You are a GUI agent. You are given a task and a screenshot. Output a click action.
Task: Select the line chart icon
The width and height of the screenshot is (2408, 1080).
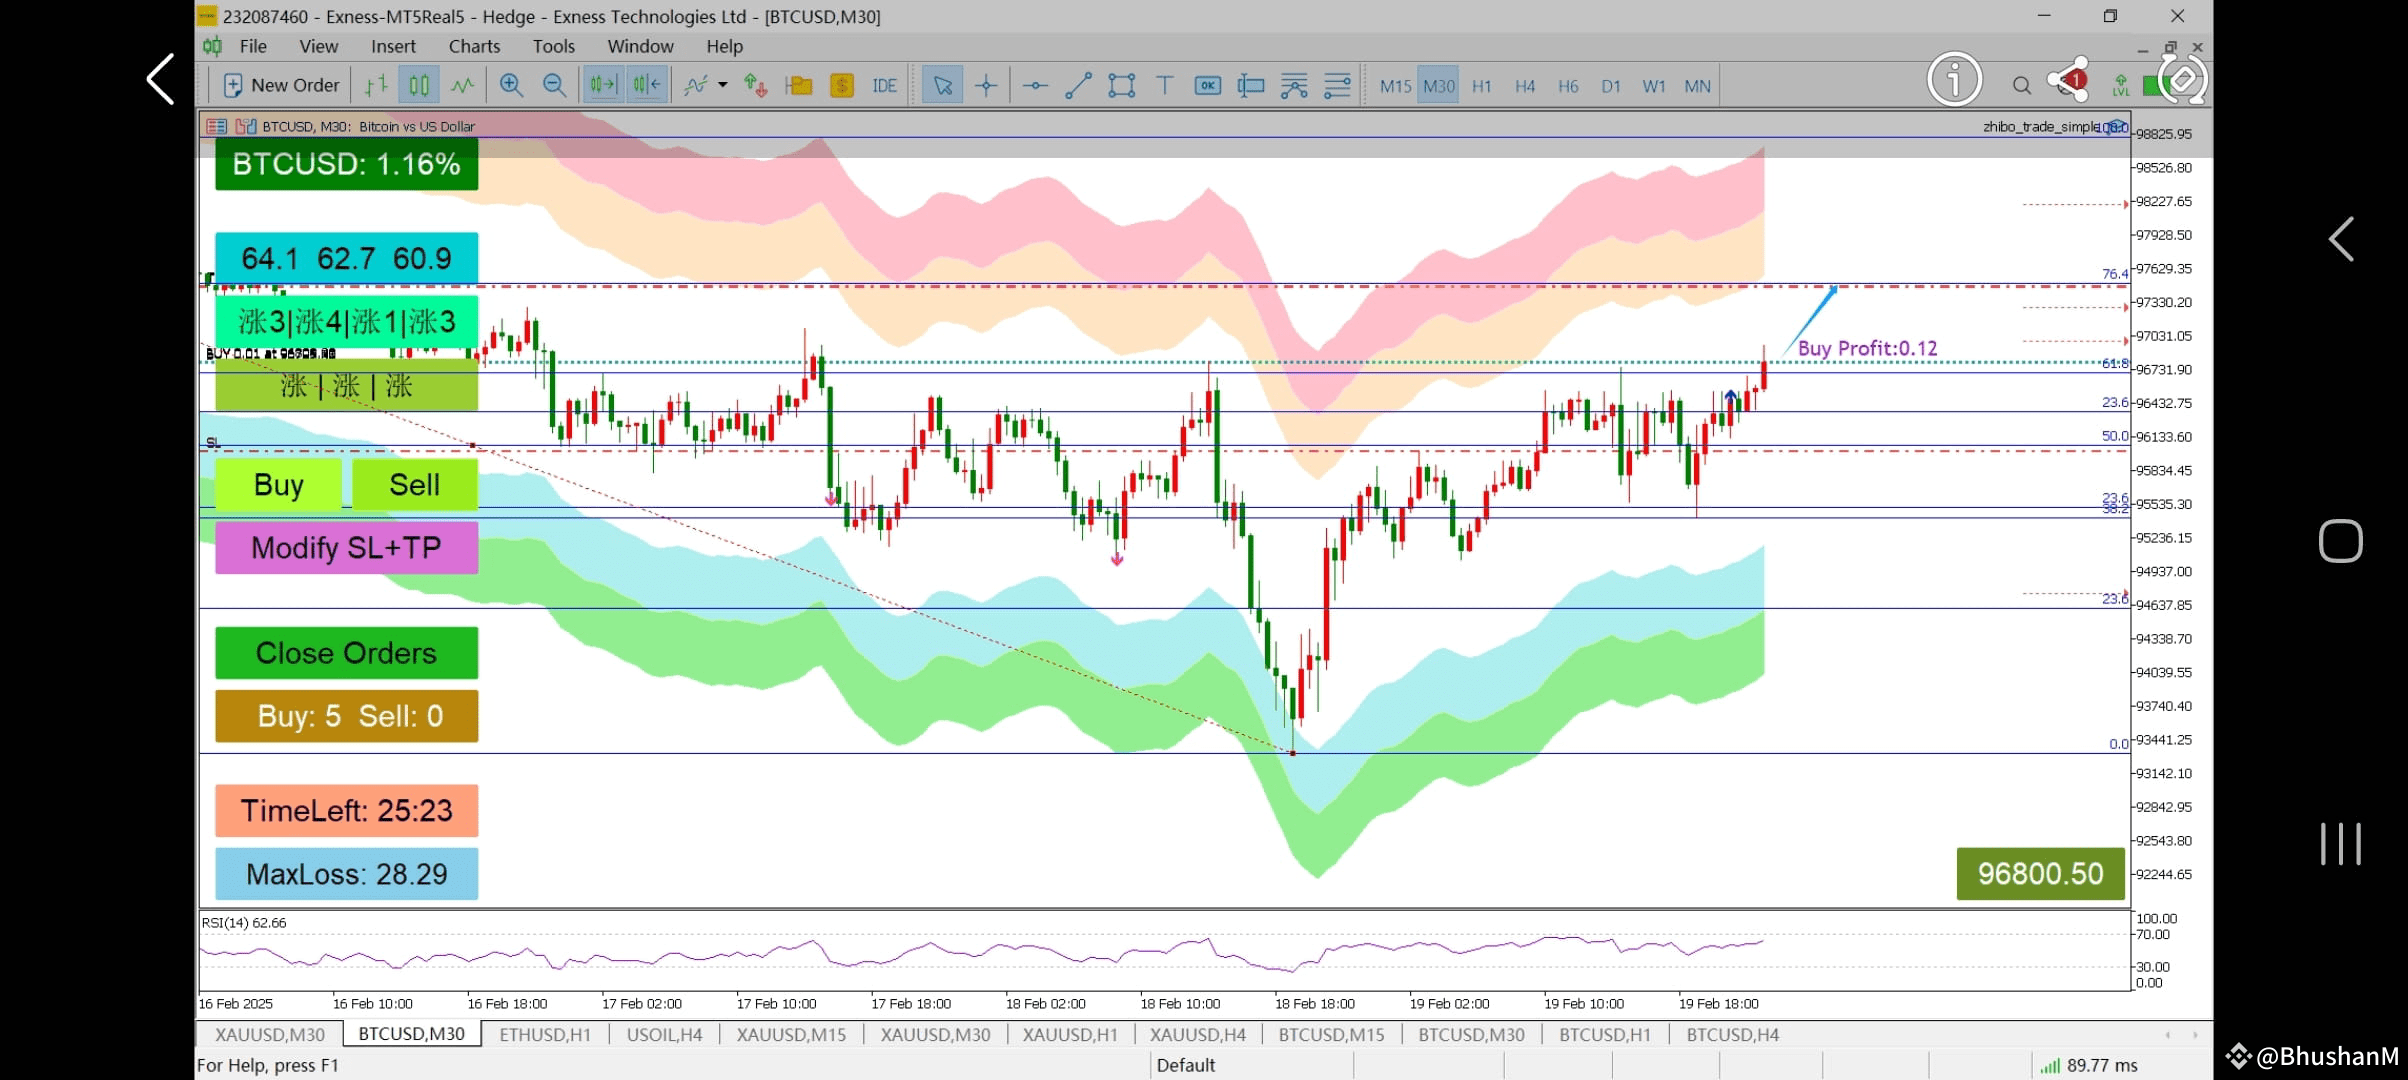point(462,86)
